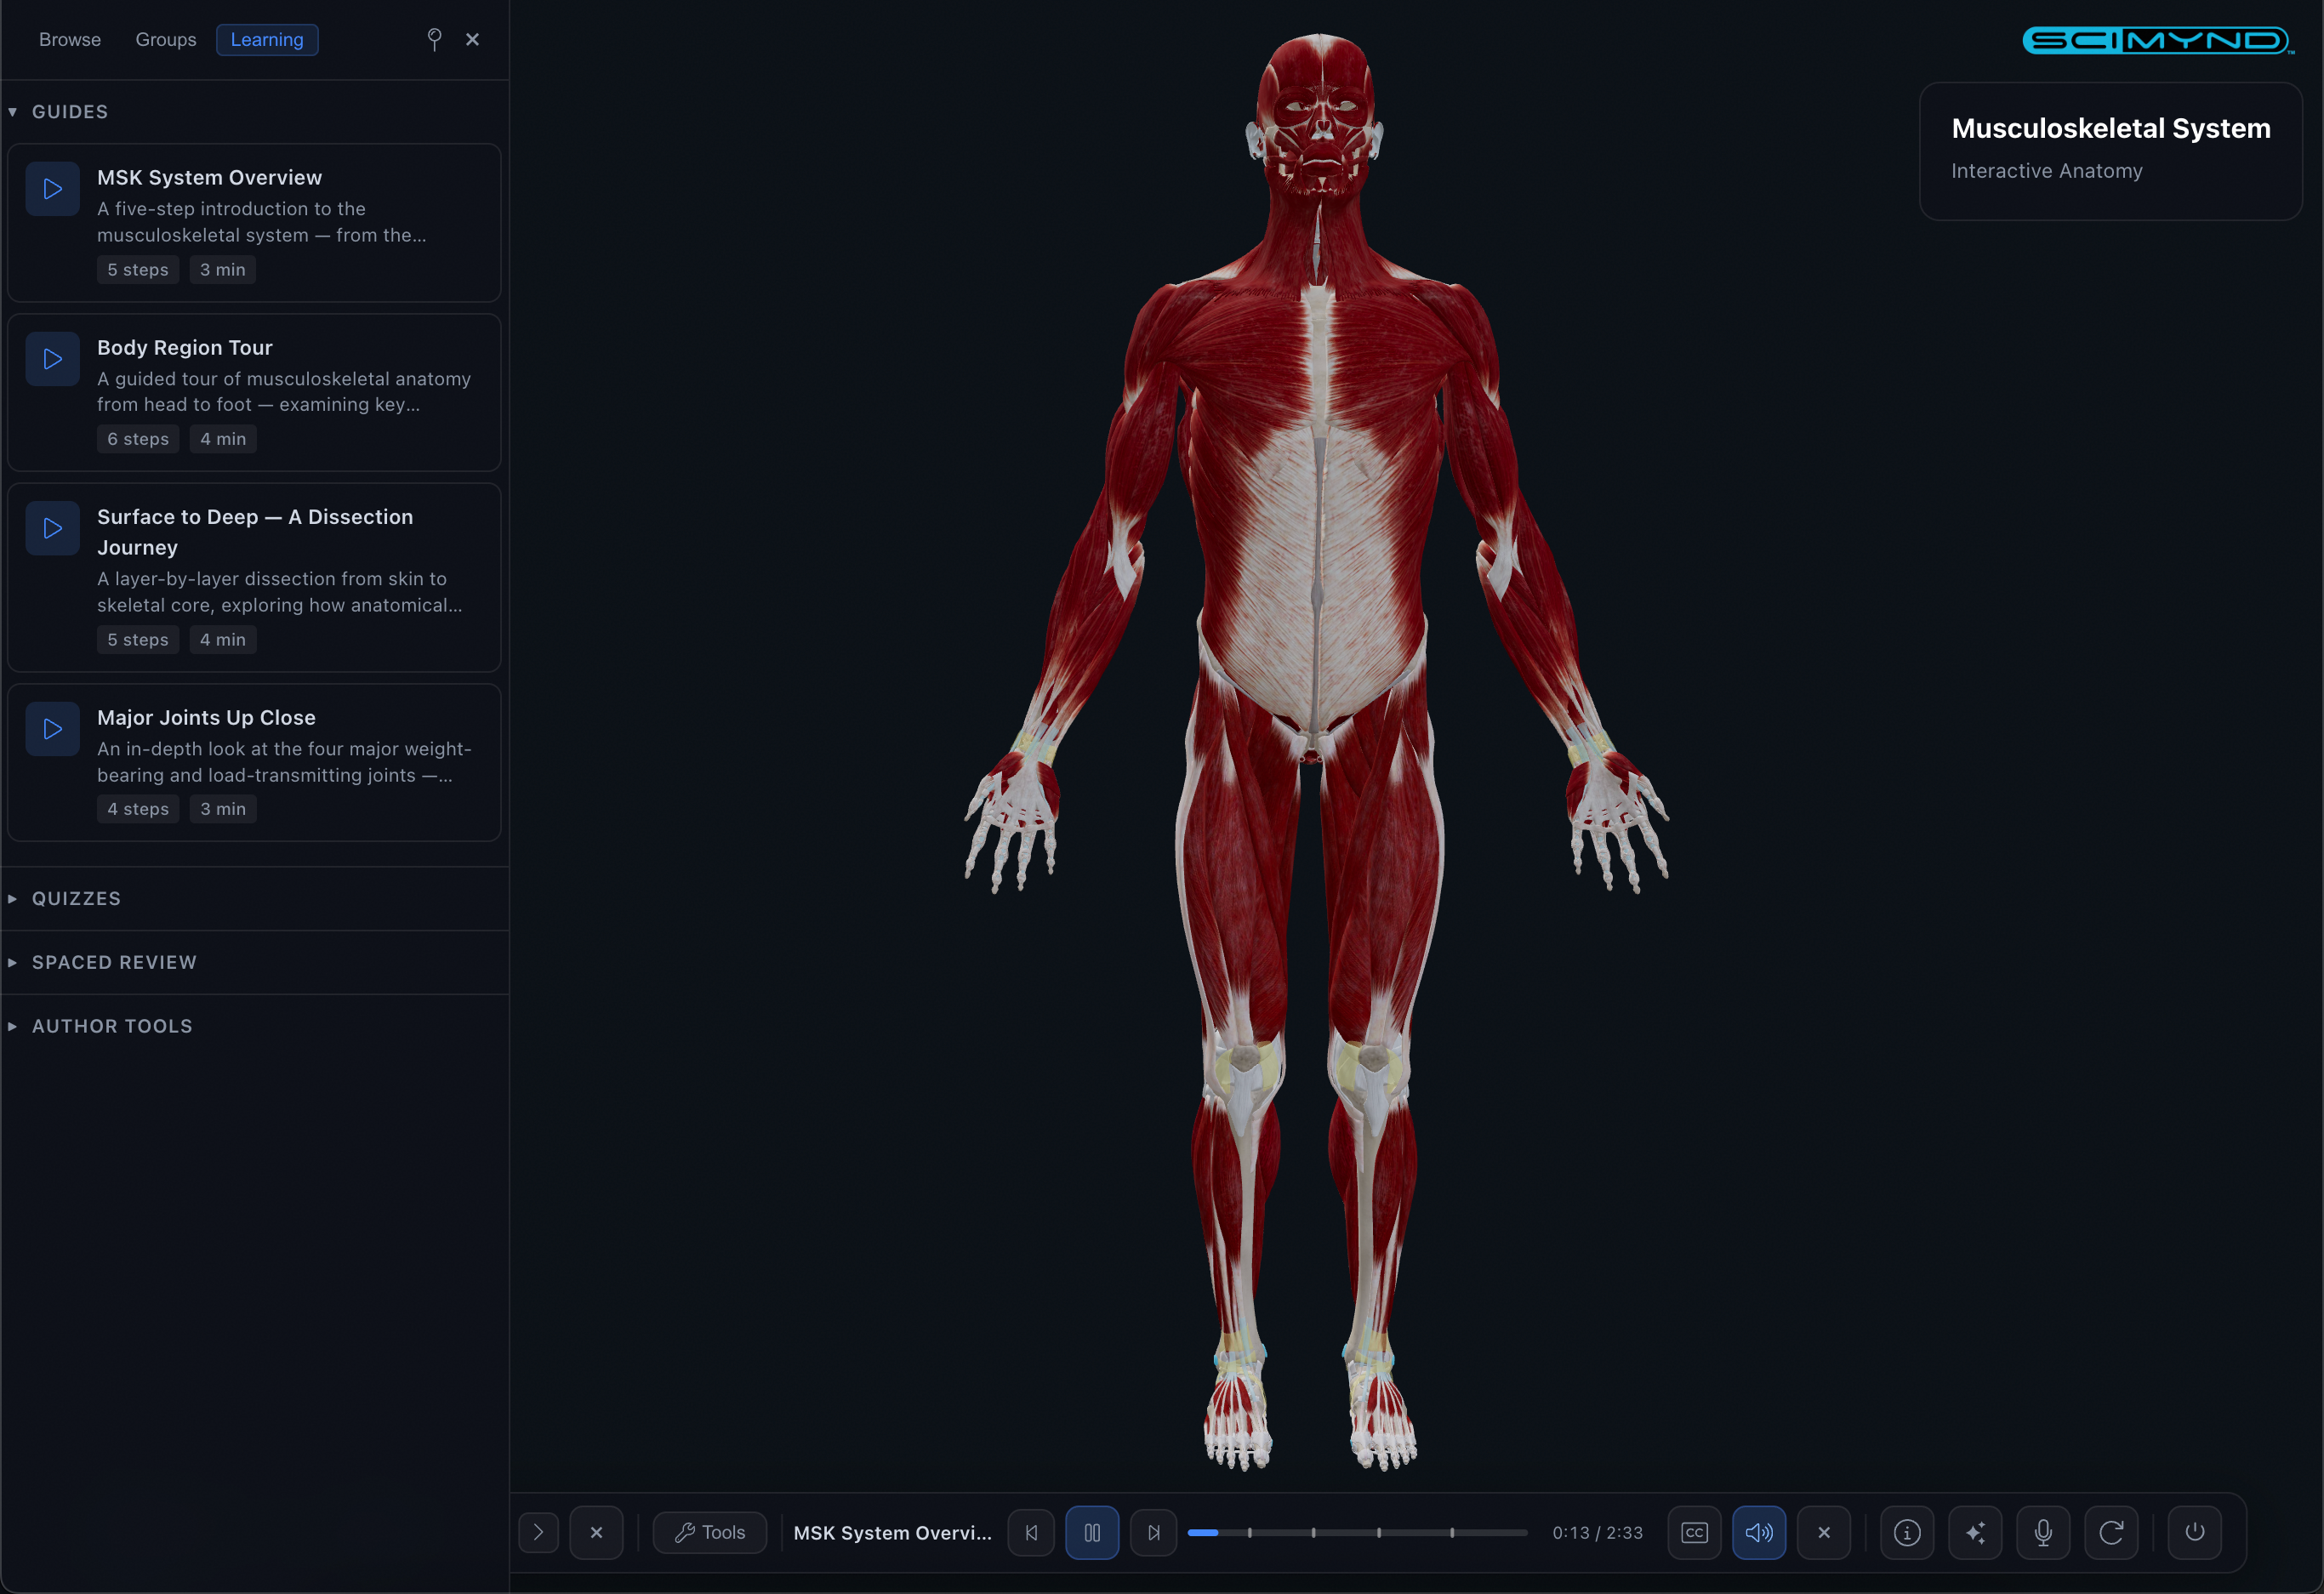Open the Groups tab

click(x=165, y=39)
